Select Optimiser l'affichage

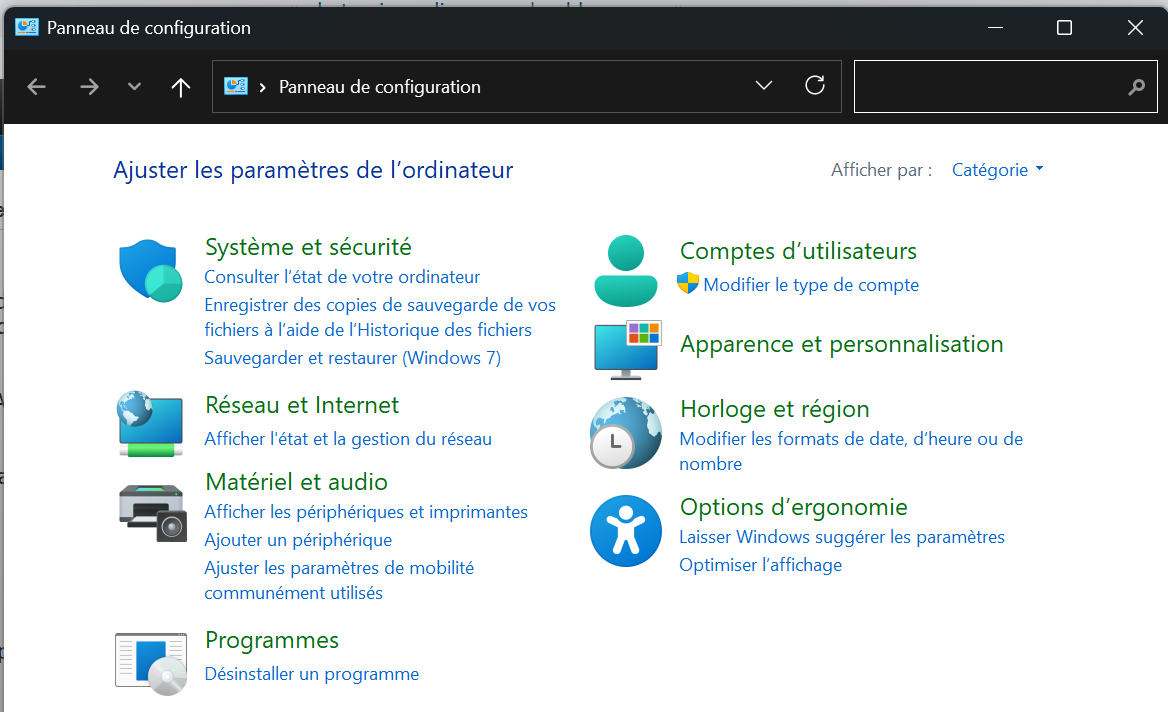(763, 564)
